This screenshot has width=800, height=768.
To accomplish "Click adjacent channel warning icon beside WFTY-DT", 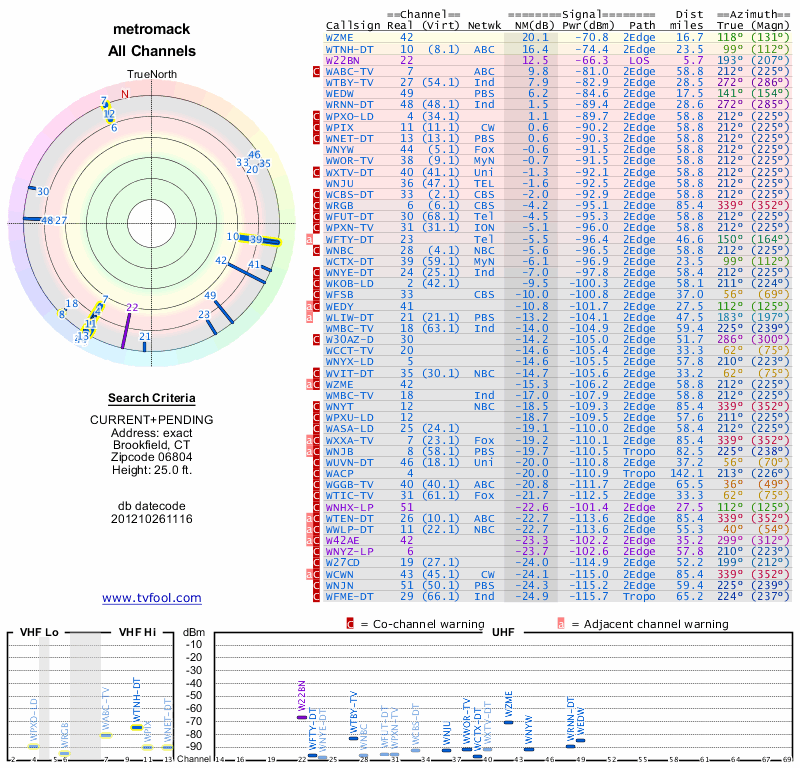I will (x=310, y=239).
